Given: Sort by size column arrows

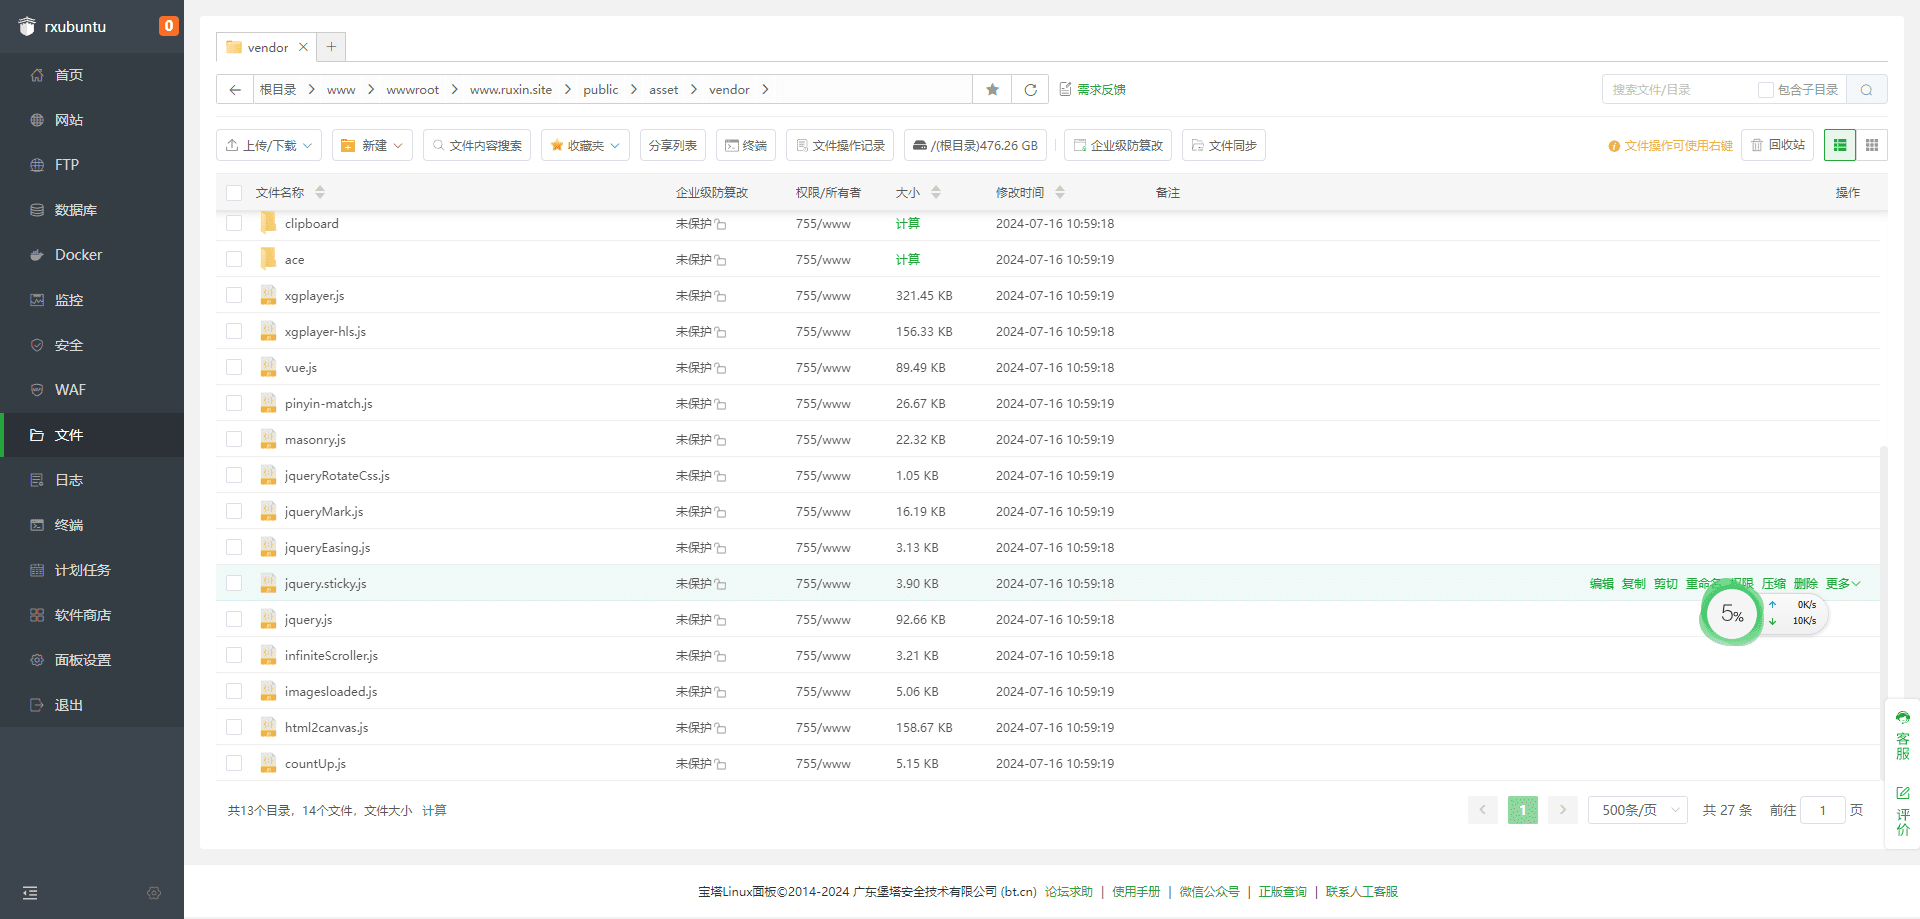Looking at the screenshot, I should pos(936,192).
